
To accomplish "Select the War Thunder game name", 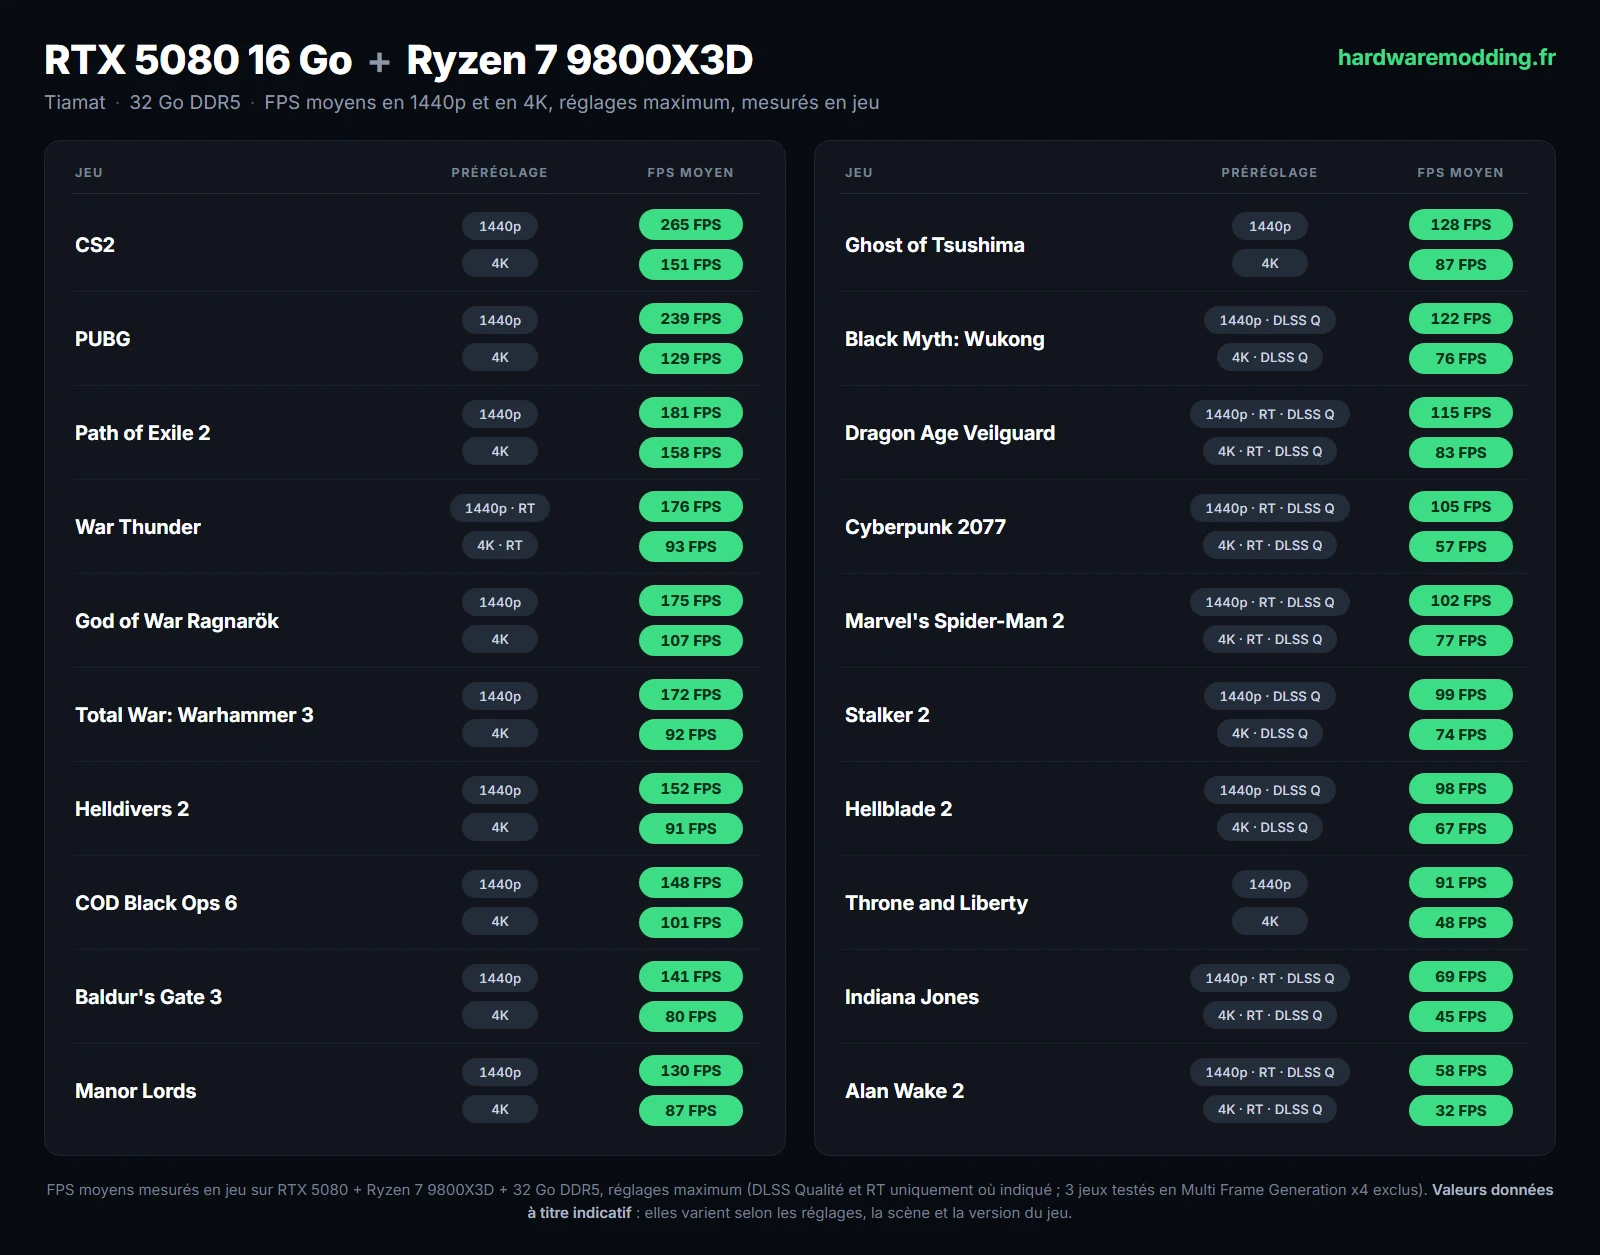I will [x=138, y=527].
